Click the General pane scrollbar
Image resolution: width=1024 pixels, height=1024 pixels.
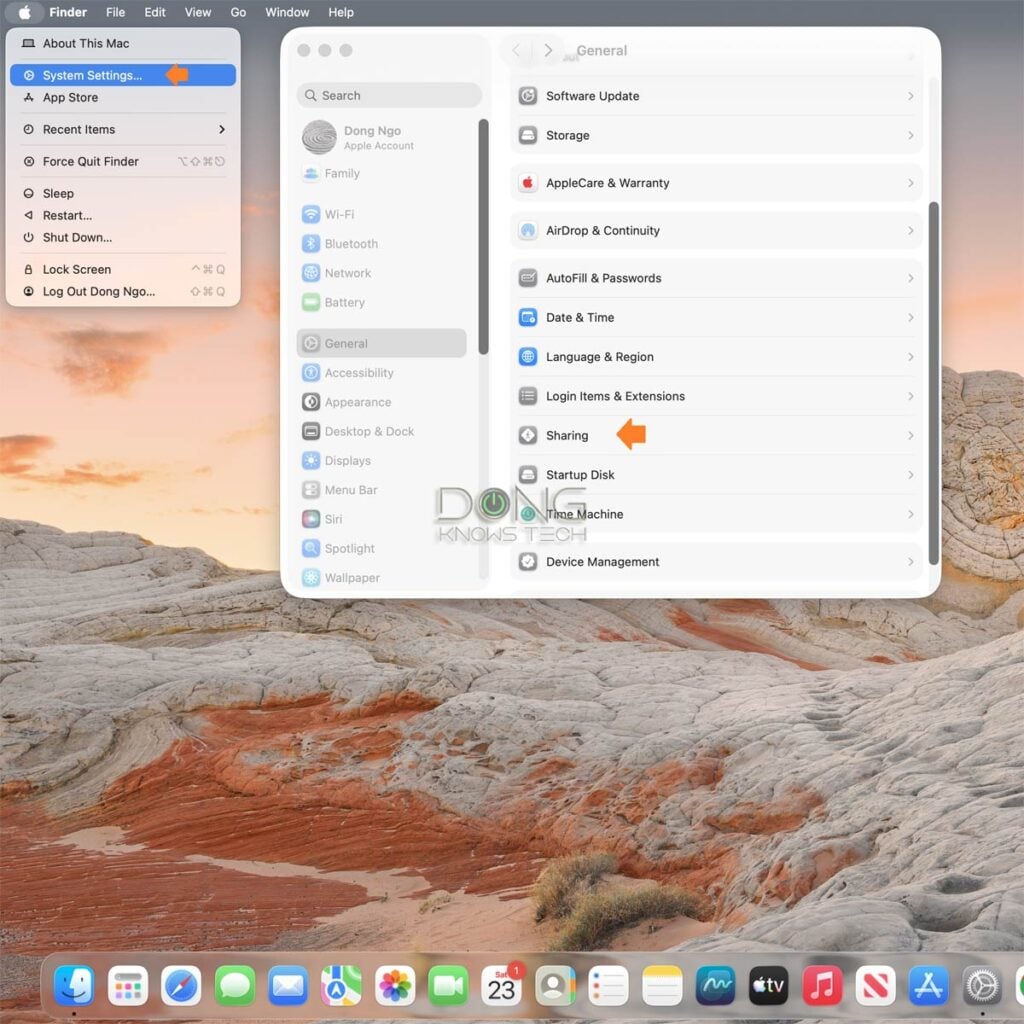933,384
